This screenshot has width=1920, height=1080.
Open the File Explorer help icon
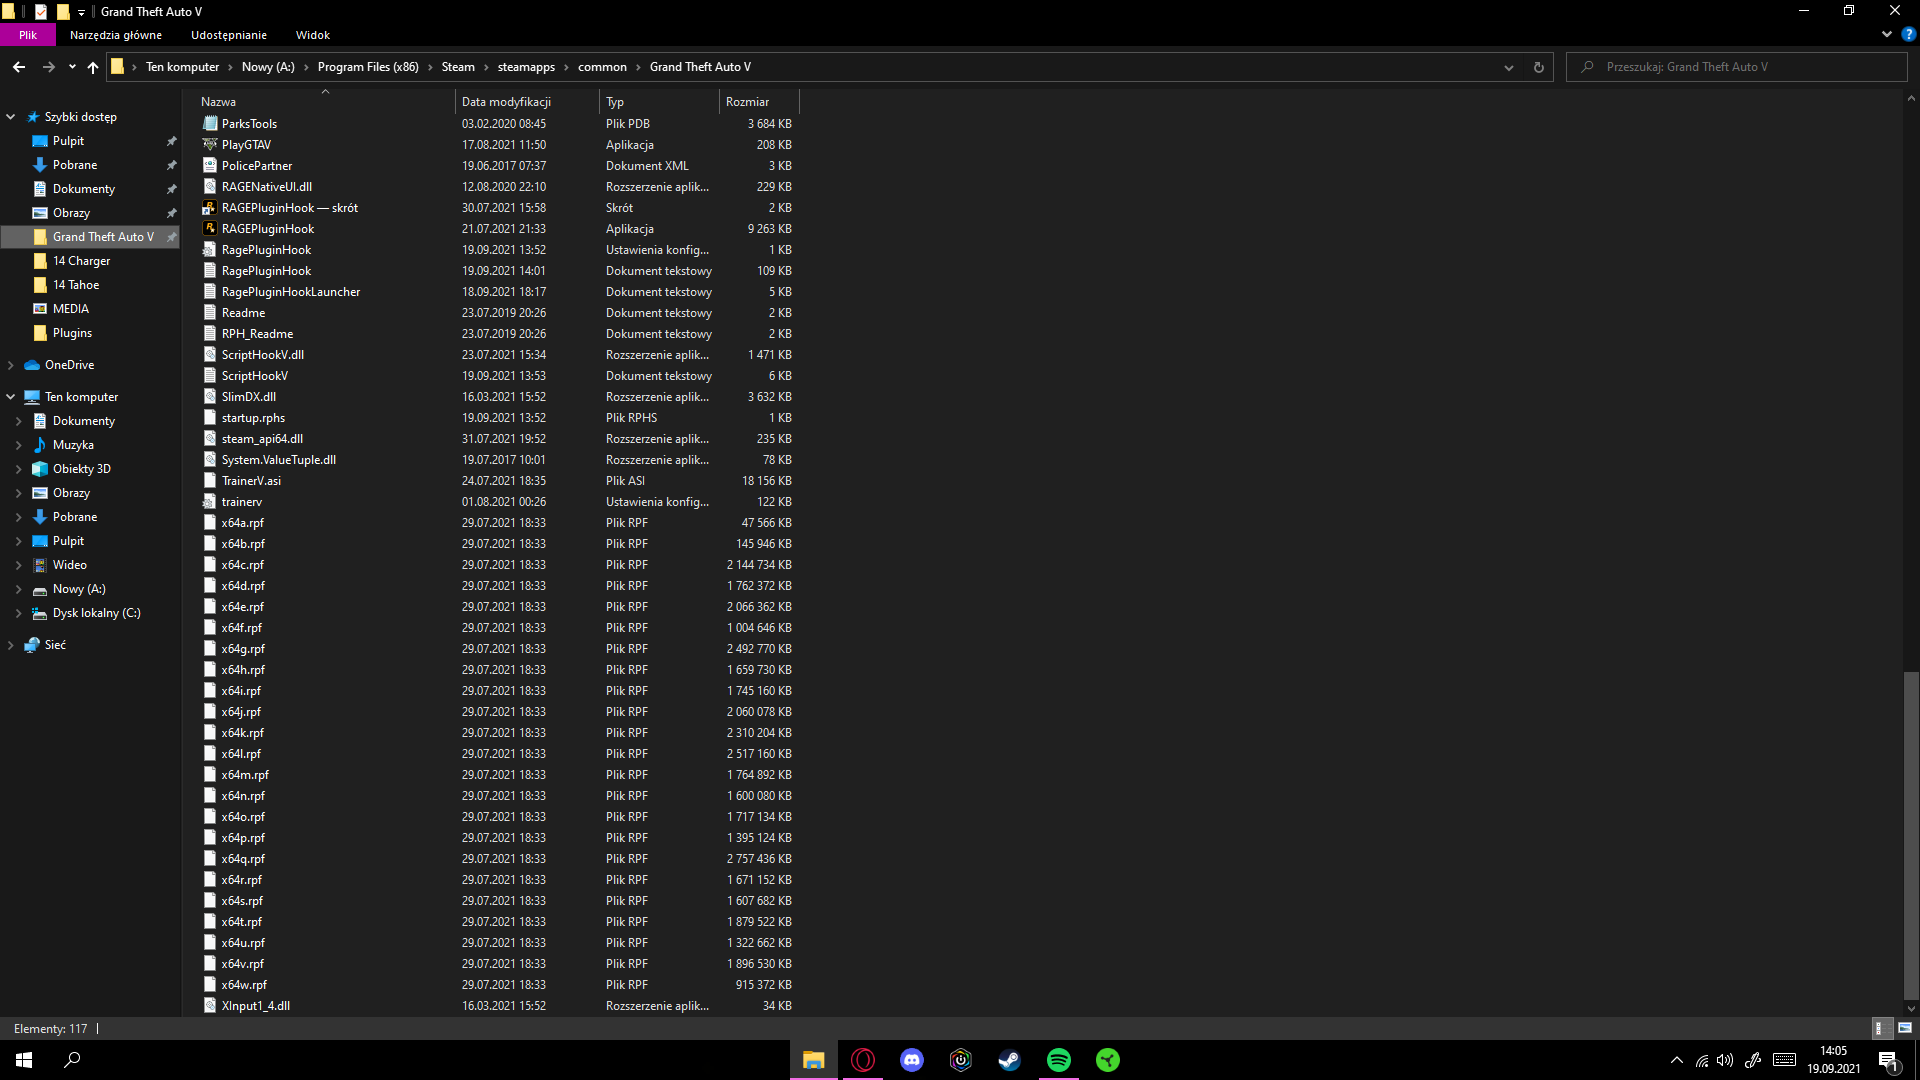(x=1908, y=34)
